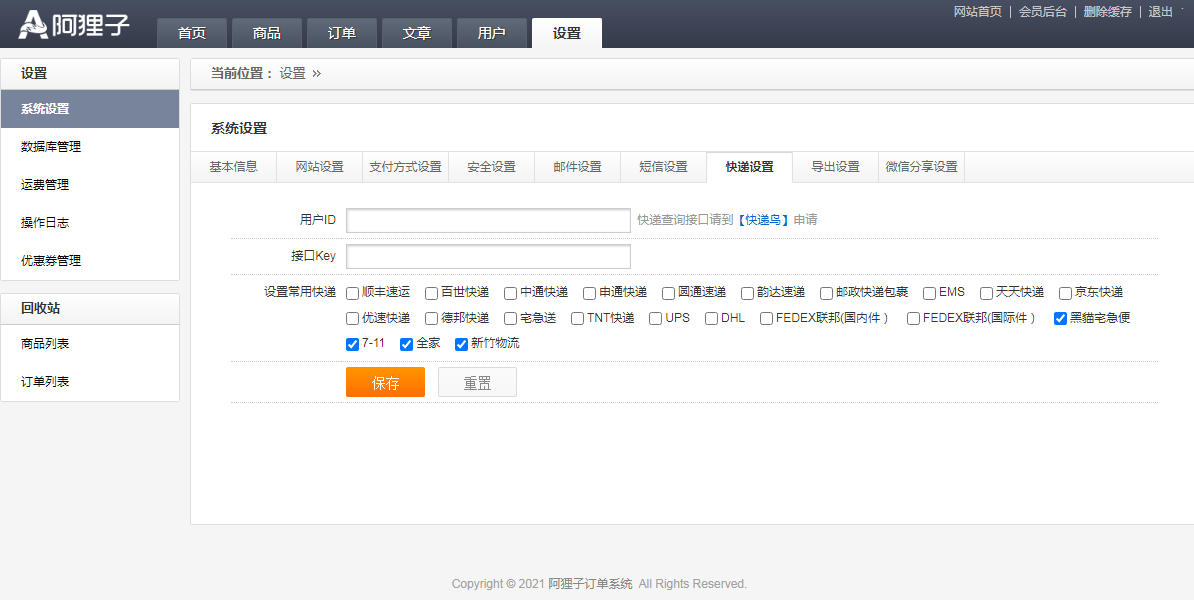Click into the 用户ID input field
The image size is (1194, 600).
[488, 220]
